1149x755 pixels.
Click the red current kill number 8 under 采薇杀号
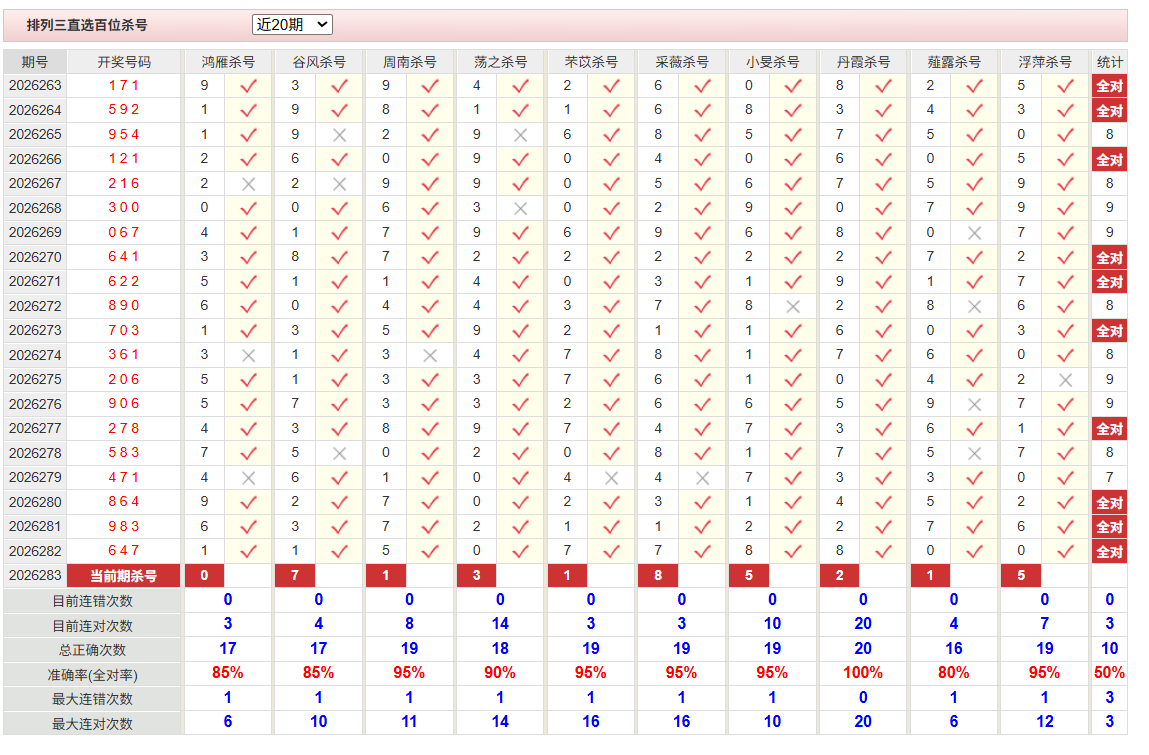658,576
